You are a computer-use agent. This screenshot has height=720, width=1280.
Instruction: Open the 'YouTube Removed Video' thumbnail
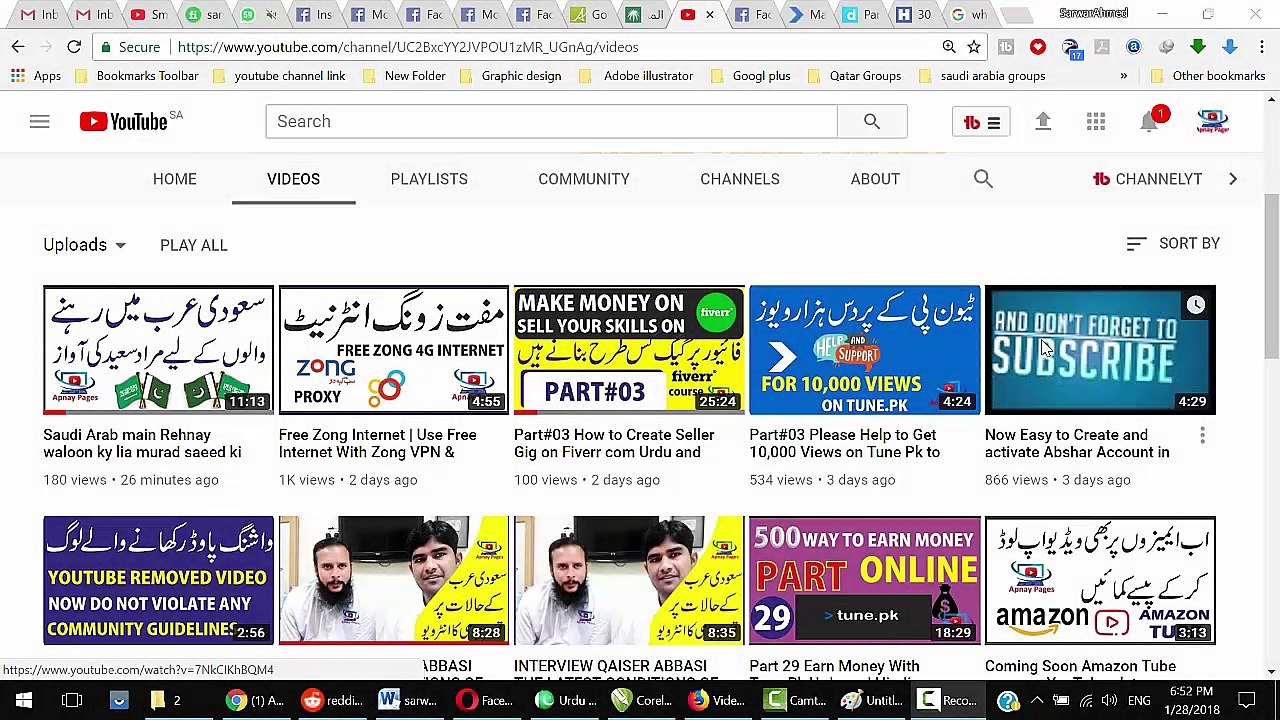coord(158,581)
